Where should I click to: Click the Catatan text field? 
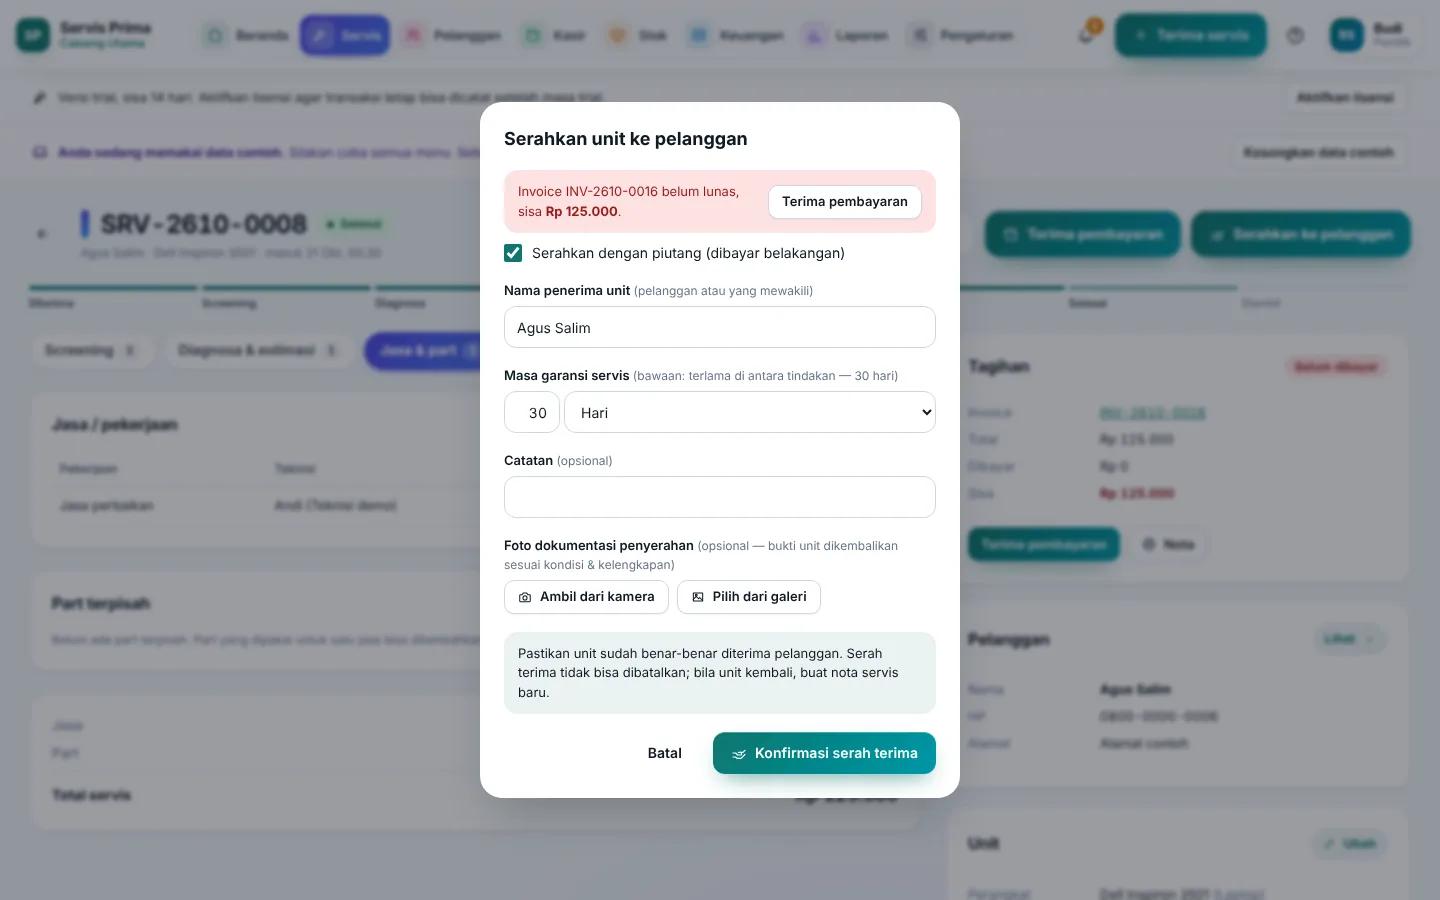pyautogui.click(x=720, y=497)
